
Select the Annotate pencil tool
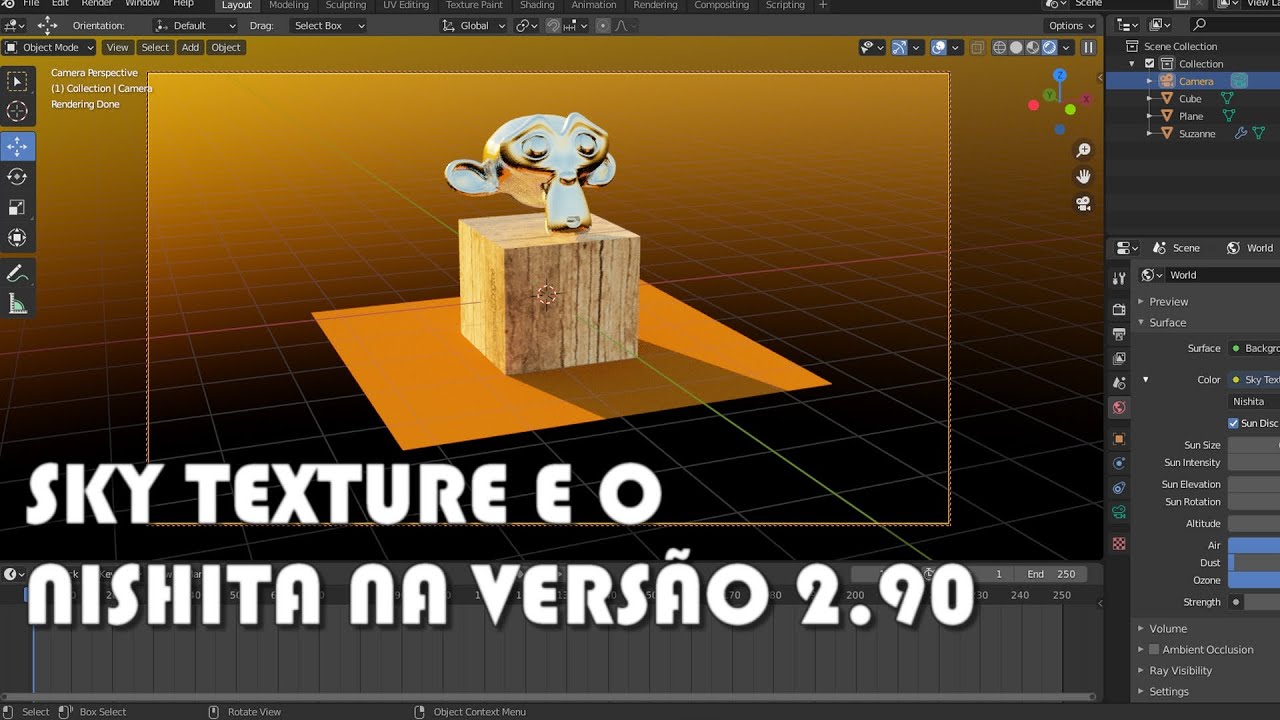17,274
